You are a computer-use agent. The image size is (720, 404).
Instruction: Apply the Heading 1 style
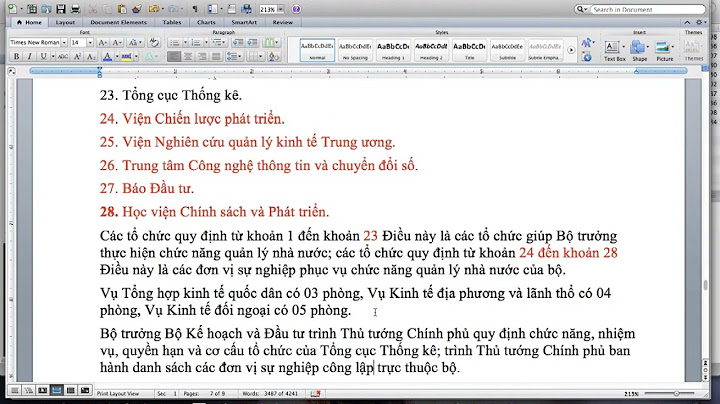point(393,50)
